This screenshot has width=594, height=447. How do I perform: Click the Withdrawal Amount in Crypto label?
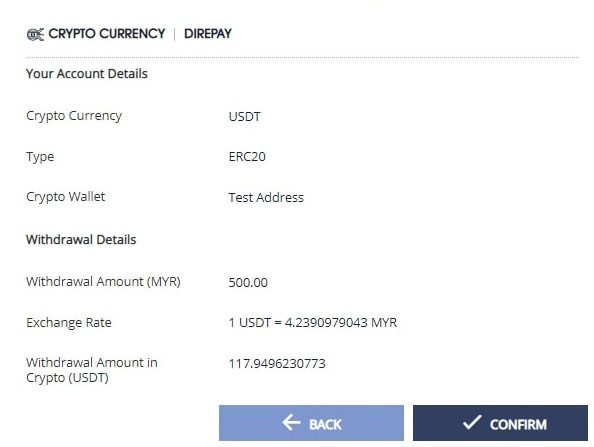[x=92, y=370]
